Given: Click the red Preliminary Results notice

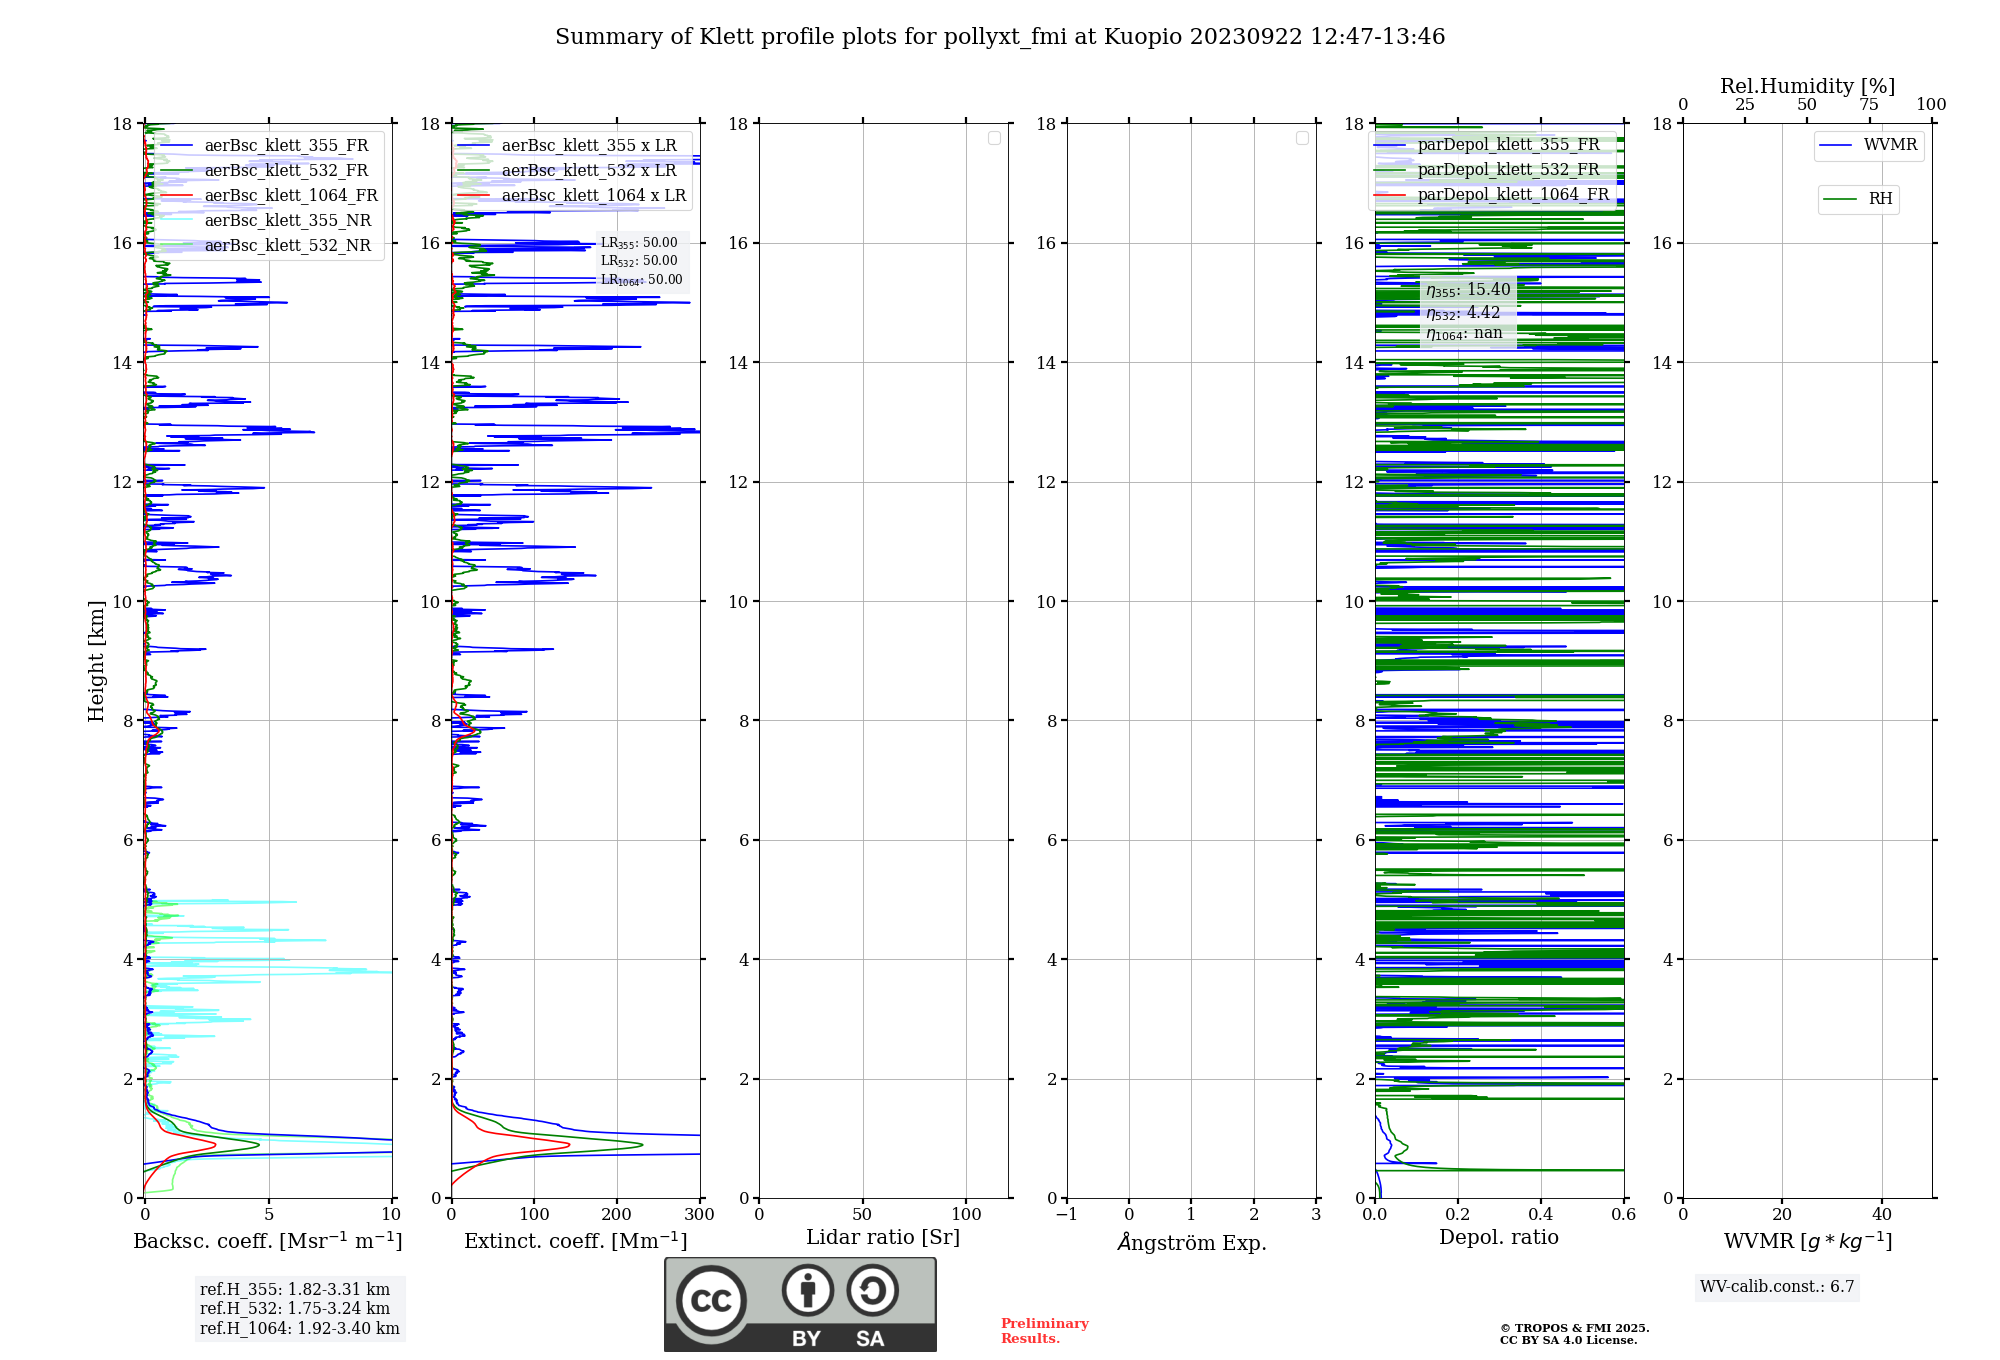Looking at the screenshot, I should pyautogui.click(x=1045, y=1331).
